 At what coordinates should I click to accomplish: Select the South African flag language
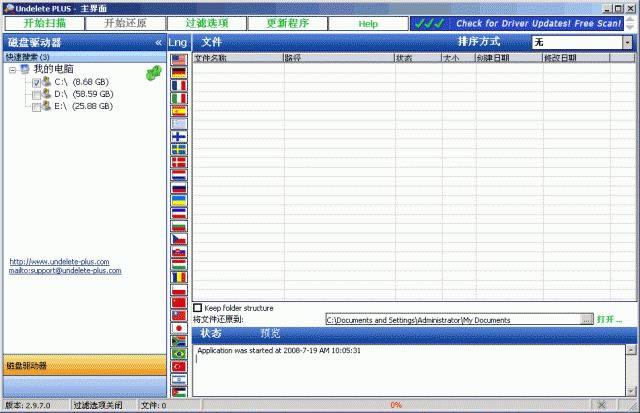[x=179, y=341]
